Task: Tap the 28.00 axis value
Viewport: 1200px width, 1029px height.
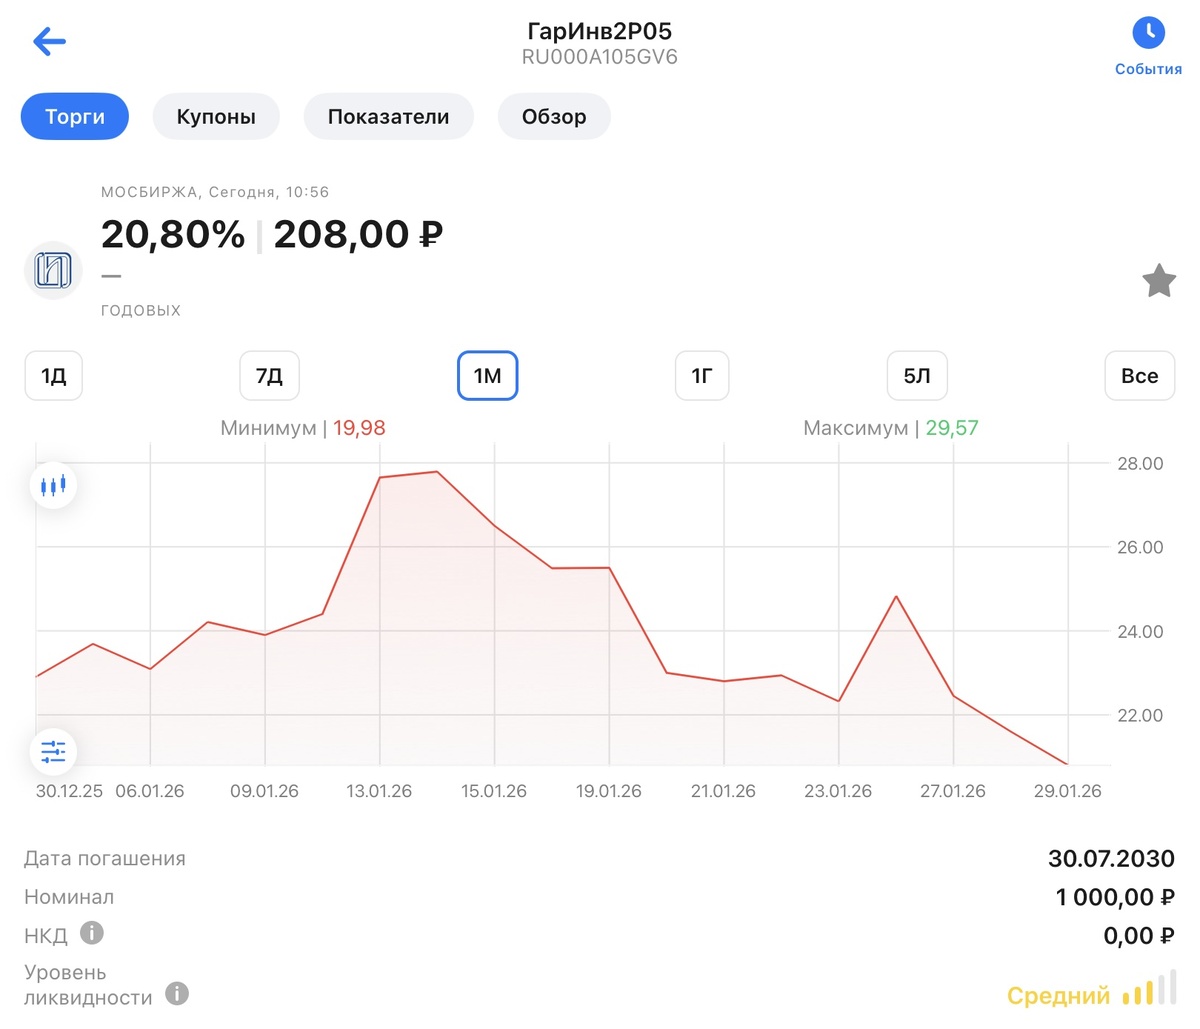Action: 1140,463
